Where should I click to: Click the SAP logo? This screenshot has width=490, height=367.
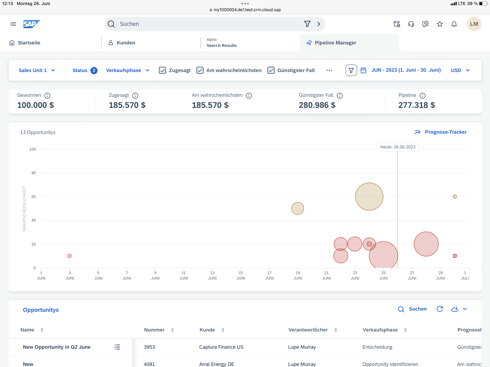(31, 24)
